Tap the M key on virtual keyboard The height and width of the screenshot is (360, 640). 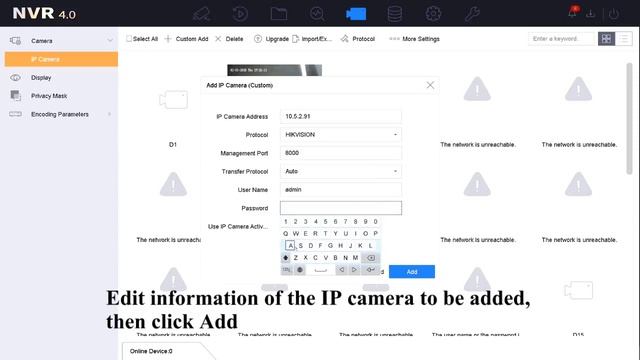tap(355, 258)
